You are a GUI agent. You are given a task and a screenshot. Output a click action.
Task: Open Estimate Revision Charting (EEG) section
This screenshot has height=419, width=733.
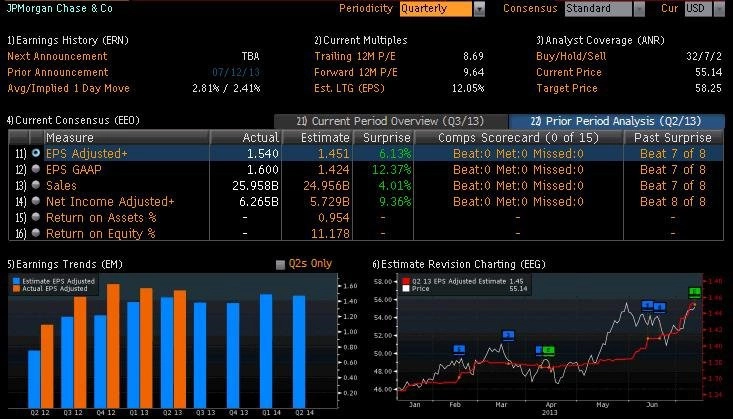pos(459,264)
